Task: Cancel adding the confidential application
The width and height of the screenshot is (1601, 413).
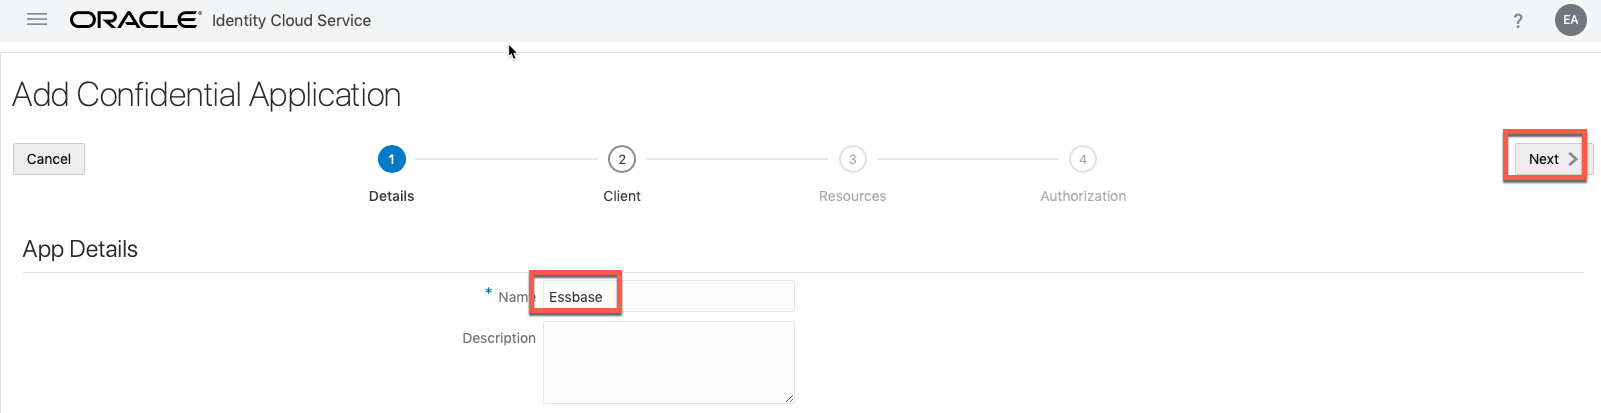Action: pos(49,159)
